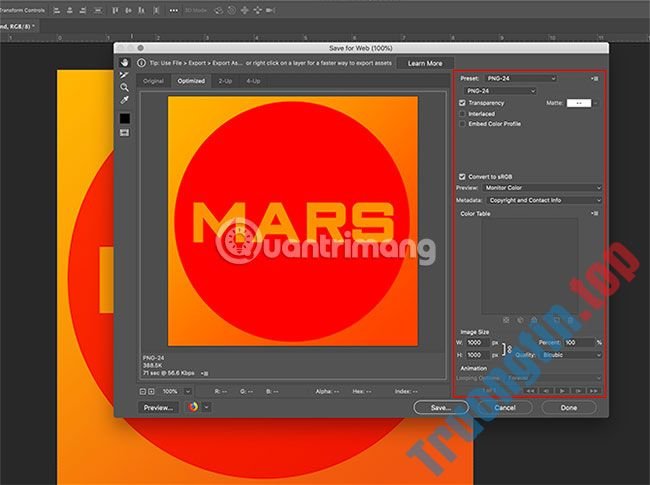Click zoom in plus icon
Image resolution: width=650 pixels, height=485 pixels.
tap(151, 391)
